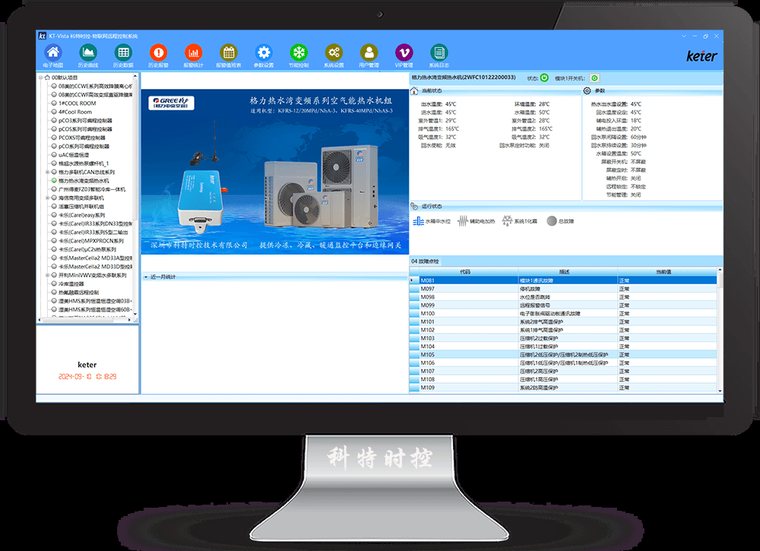Select the PCOXS programmable controller item
This screenshot has width=760, height=551.
[x=79, y=138]
